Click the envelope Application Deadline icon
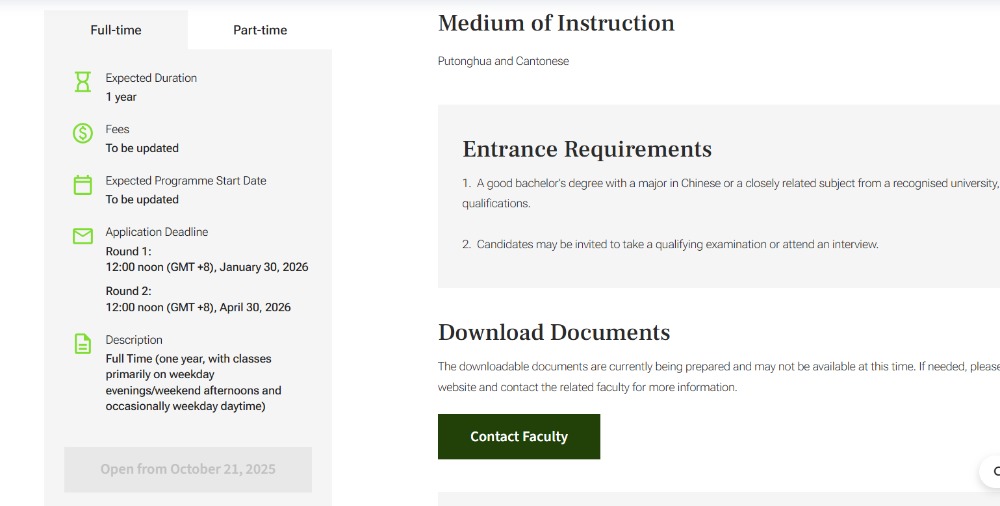1000x506 pixels. (83, 236)
